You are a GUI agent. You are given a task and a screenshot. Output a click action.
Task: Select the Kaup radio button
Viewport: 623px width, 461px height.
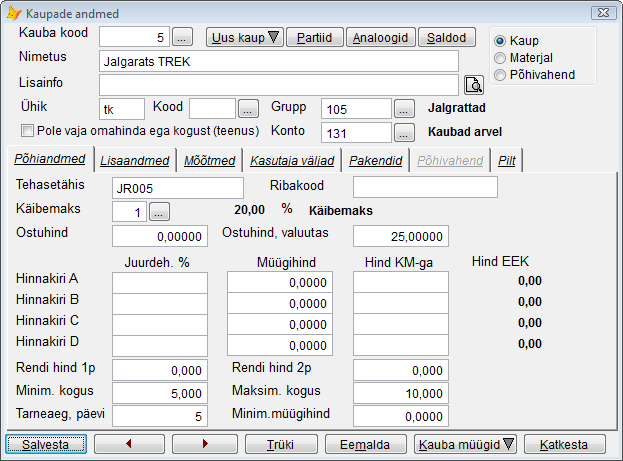pyautogui.click(x=500, y=41)
